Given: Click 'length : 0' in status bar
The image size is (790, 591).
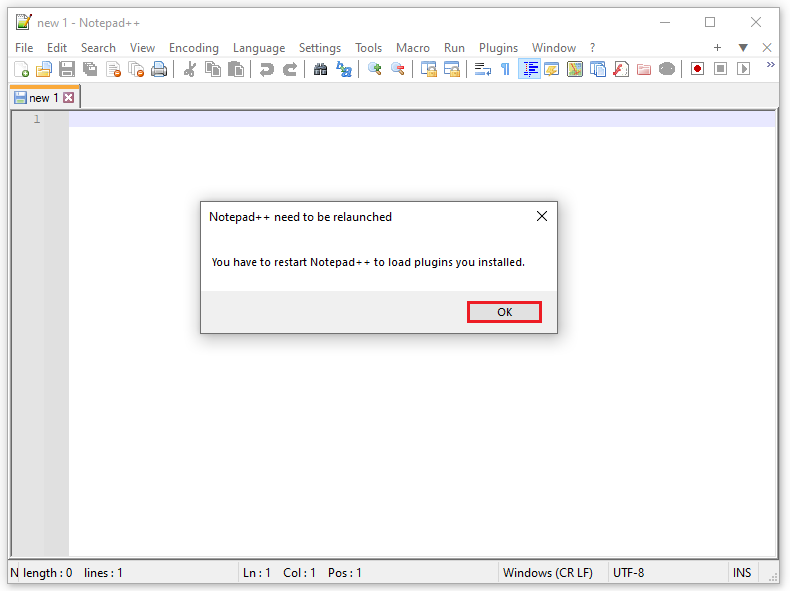Looking at the screenshot, I should coord(47,573).
